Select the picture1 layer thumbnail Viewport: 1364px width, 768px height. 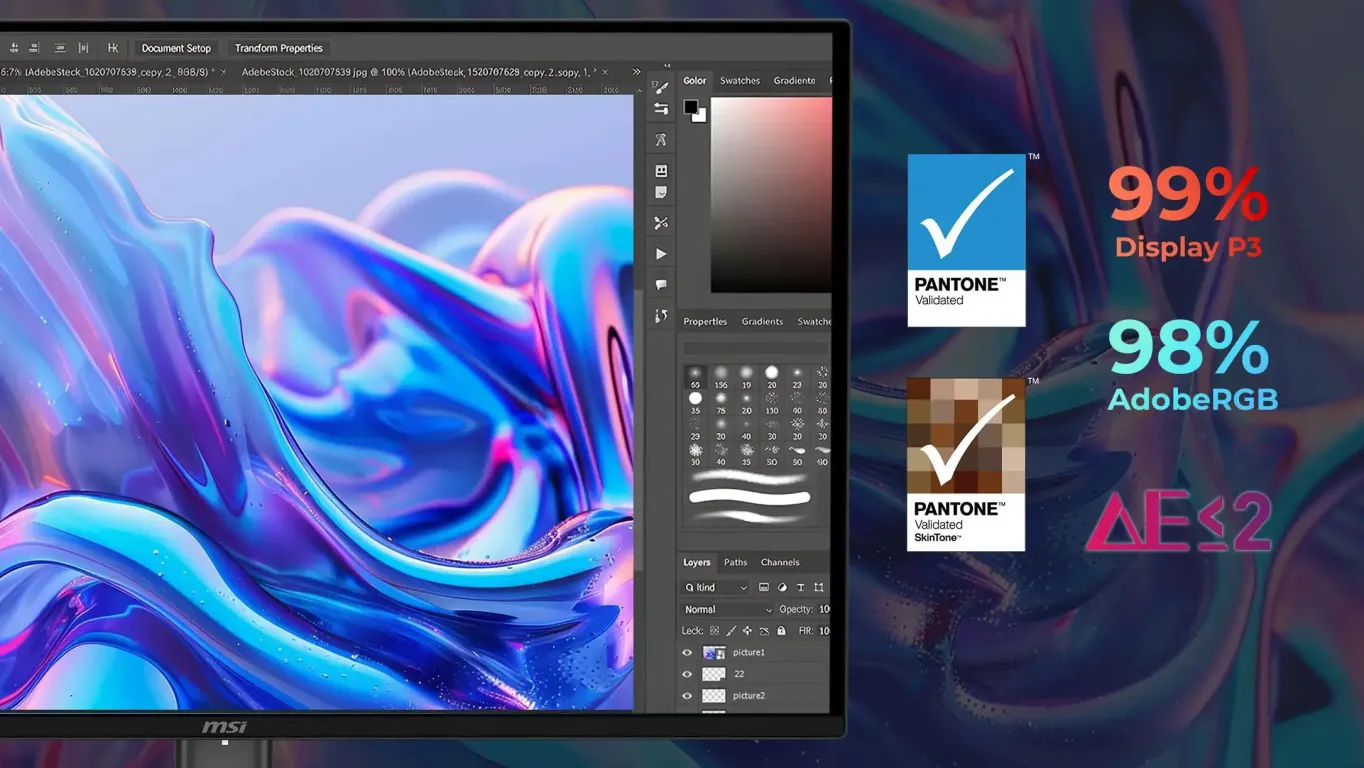coord(714,653)
